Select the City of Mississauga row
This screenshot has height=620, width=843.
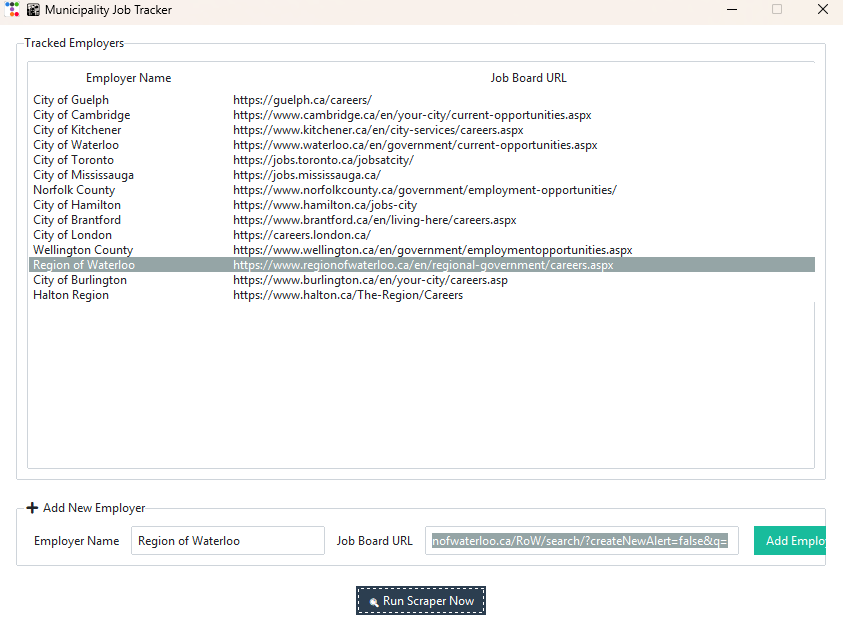[422, 175]
